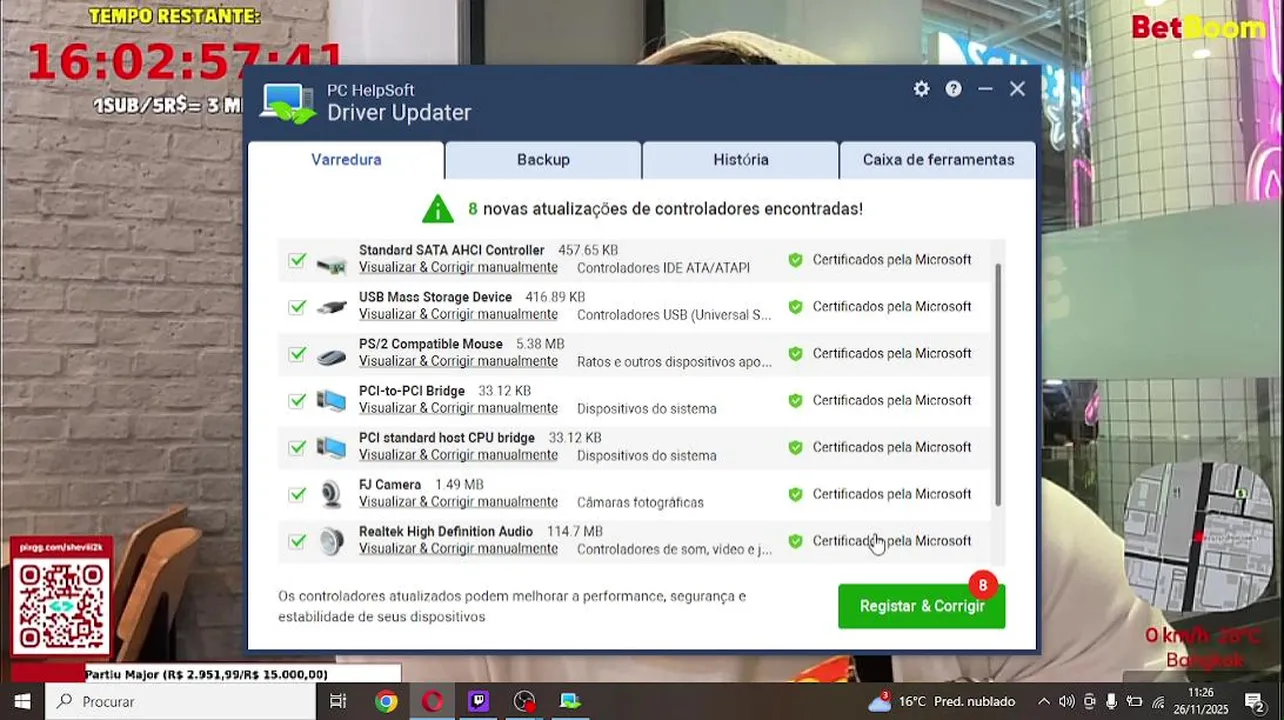Image resolution: width=1284 pixels, height=720 pixels.
Task: Click green shield in PCI-to-PCI Bridge row
Action: coord(795,401)
